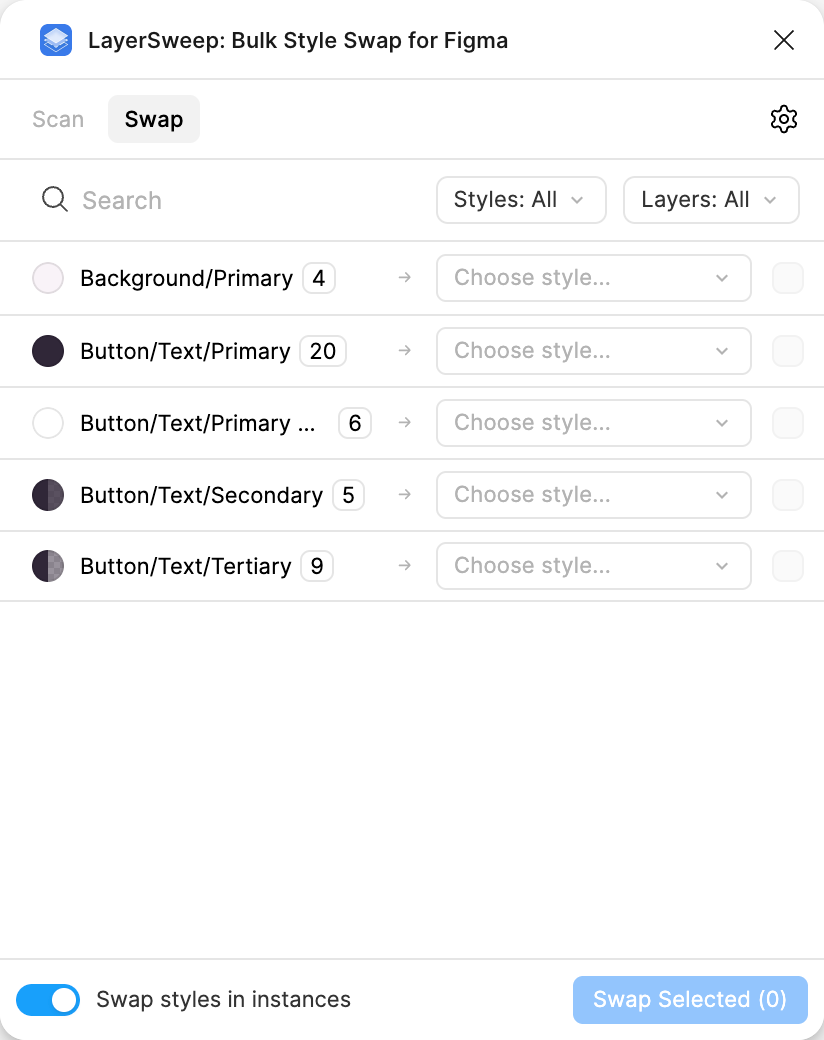Click the arrow icon next to Background/Primary
824x1040 pixels.
pos(404,278)
